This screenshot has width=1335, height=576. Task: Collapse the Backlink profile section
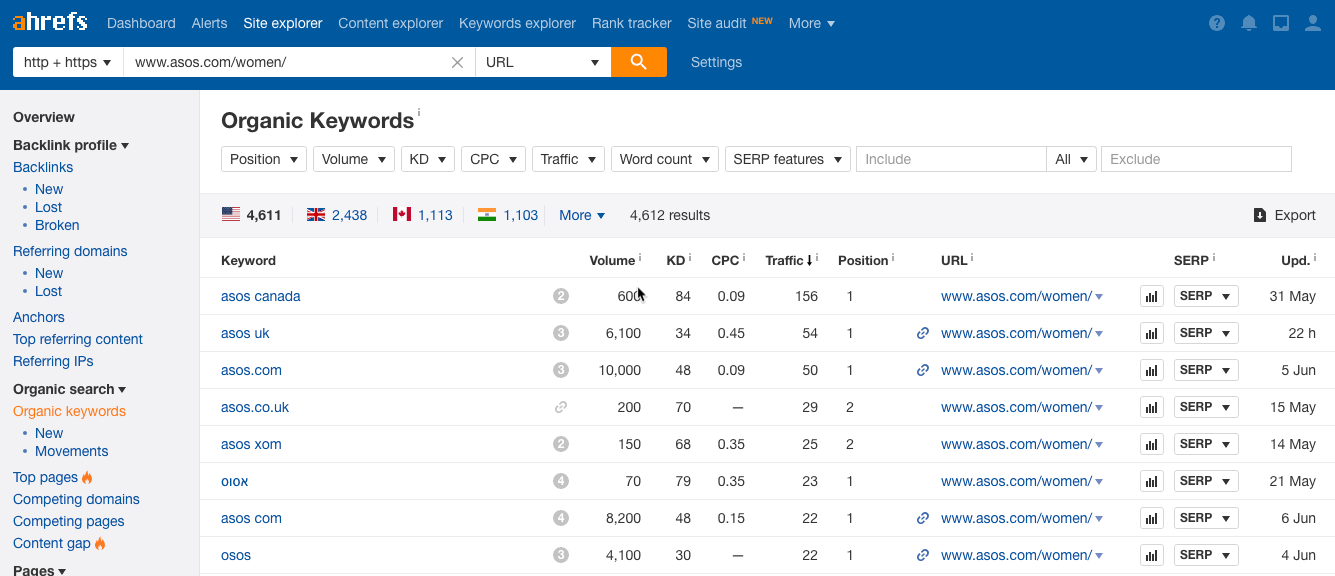71,145
